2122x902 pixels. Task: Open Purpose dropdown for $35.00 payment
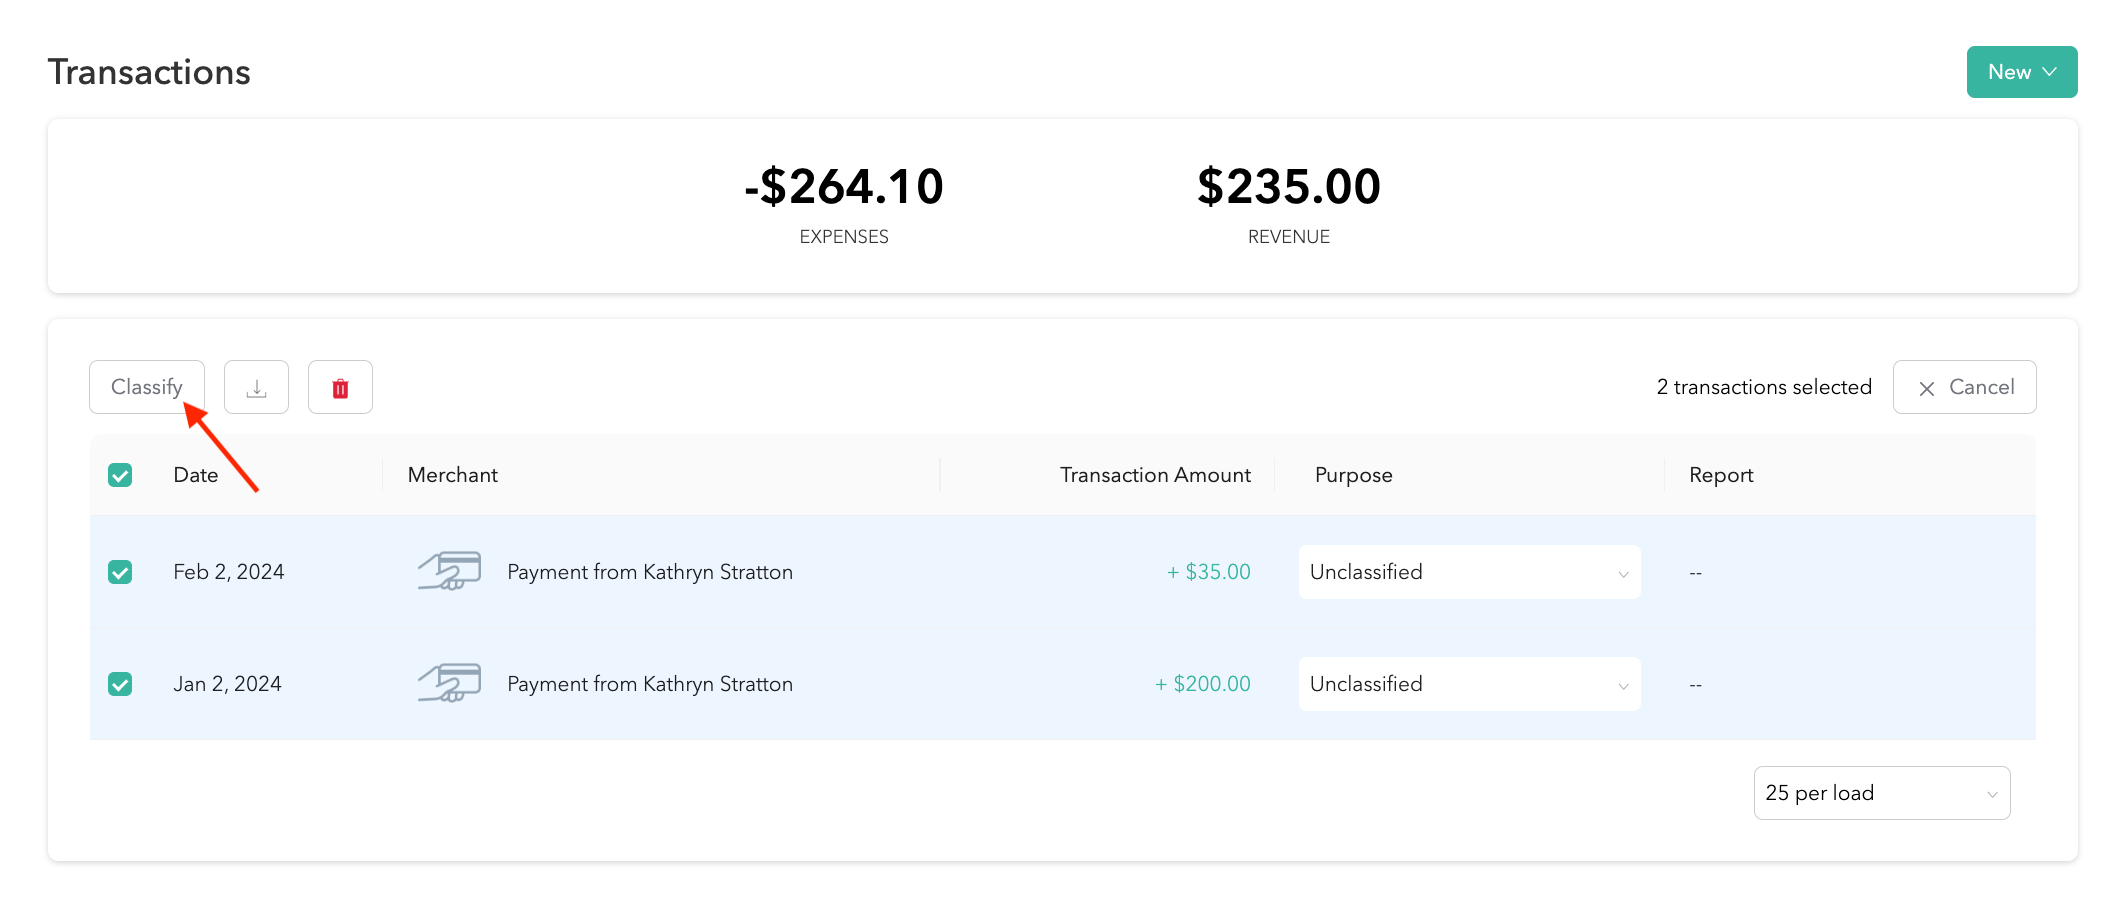coord(1469,572)
